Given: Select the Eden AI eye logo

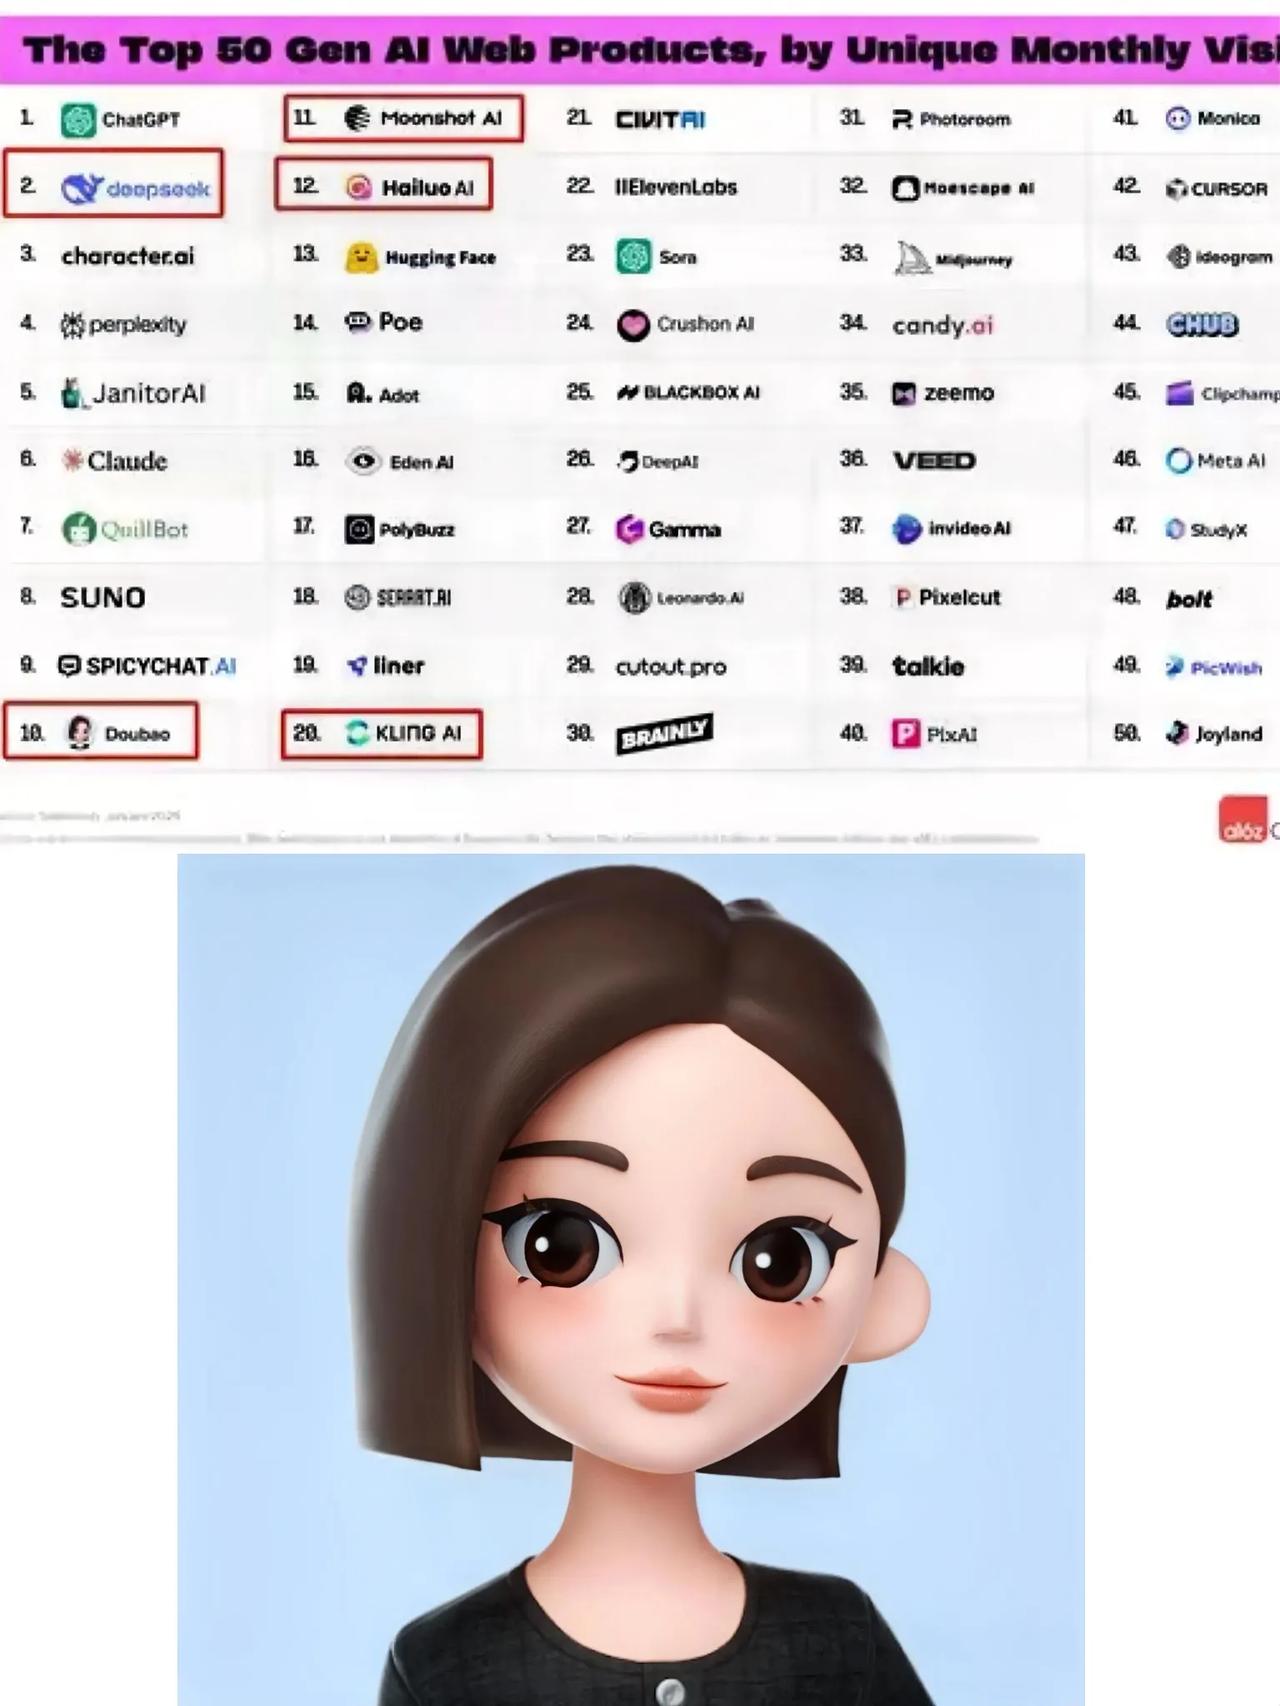Looking at the screenshot, I should 363,461.
